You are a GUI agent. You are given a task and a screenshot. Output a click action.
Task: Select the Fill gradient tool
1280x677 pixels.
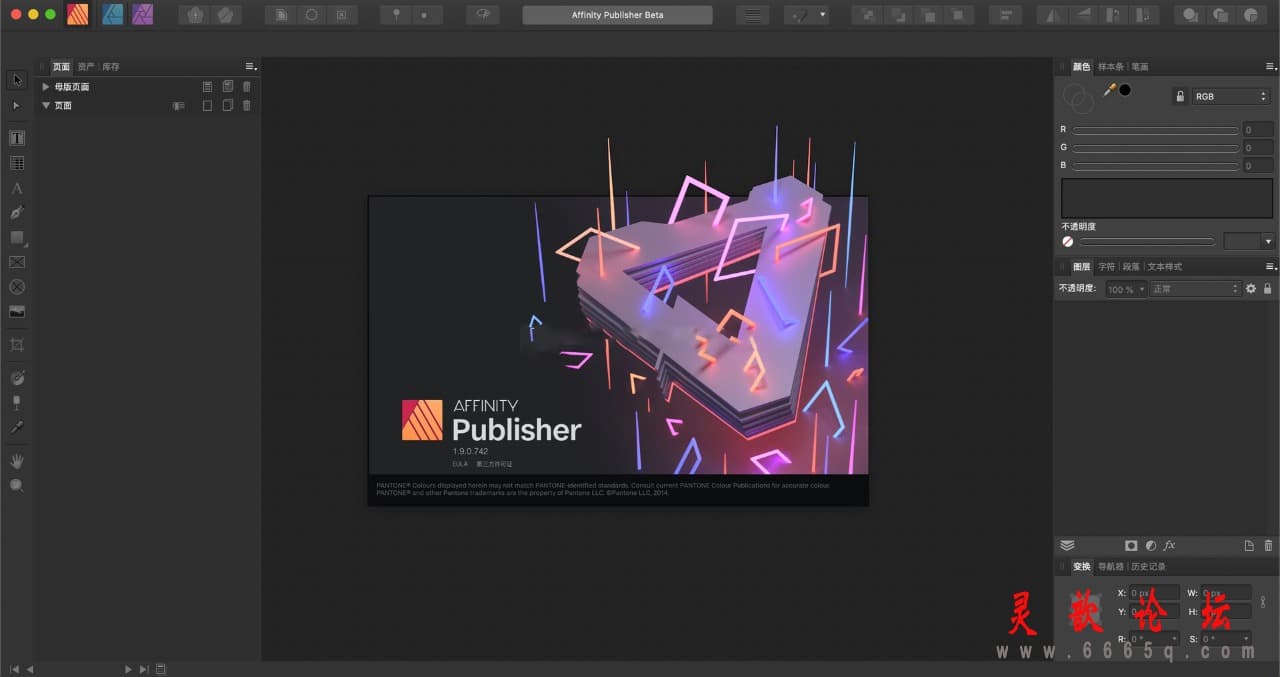17,378
